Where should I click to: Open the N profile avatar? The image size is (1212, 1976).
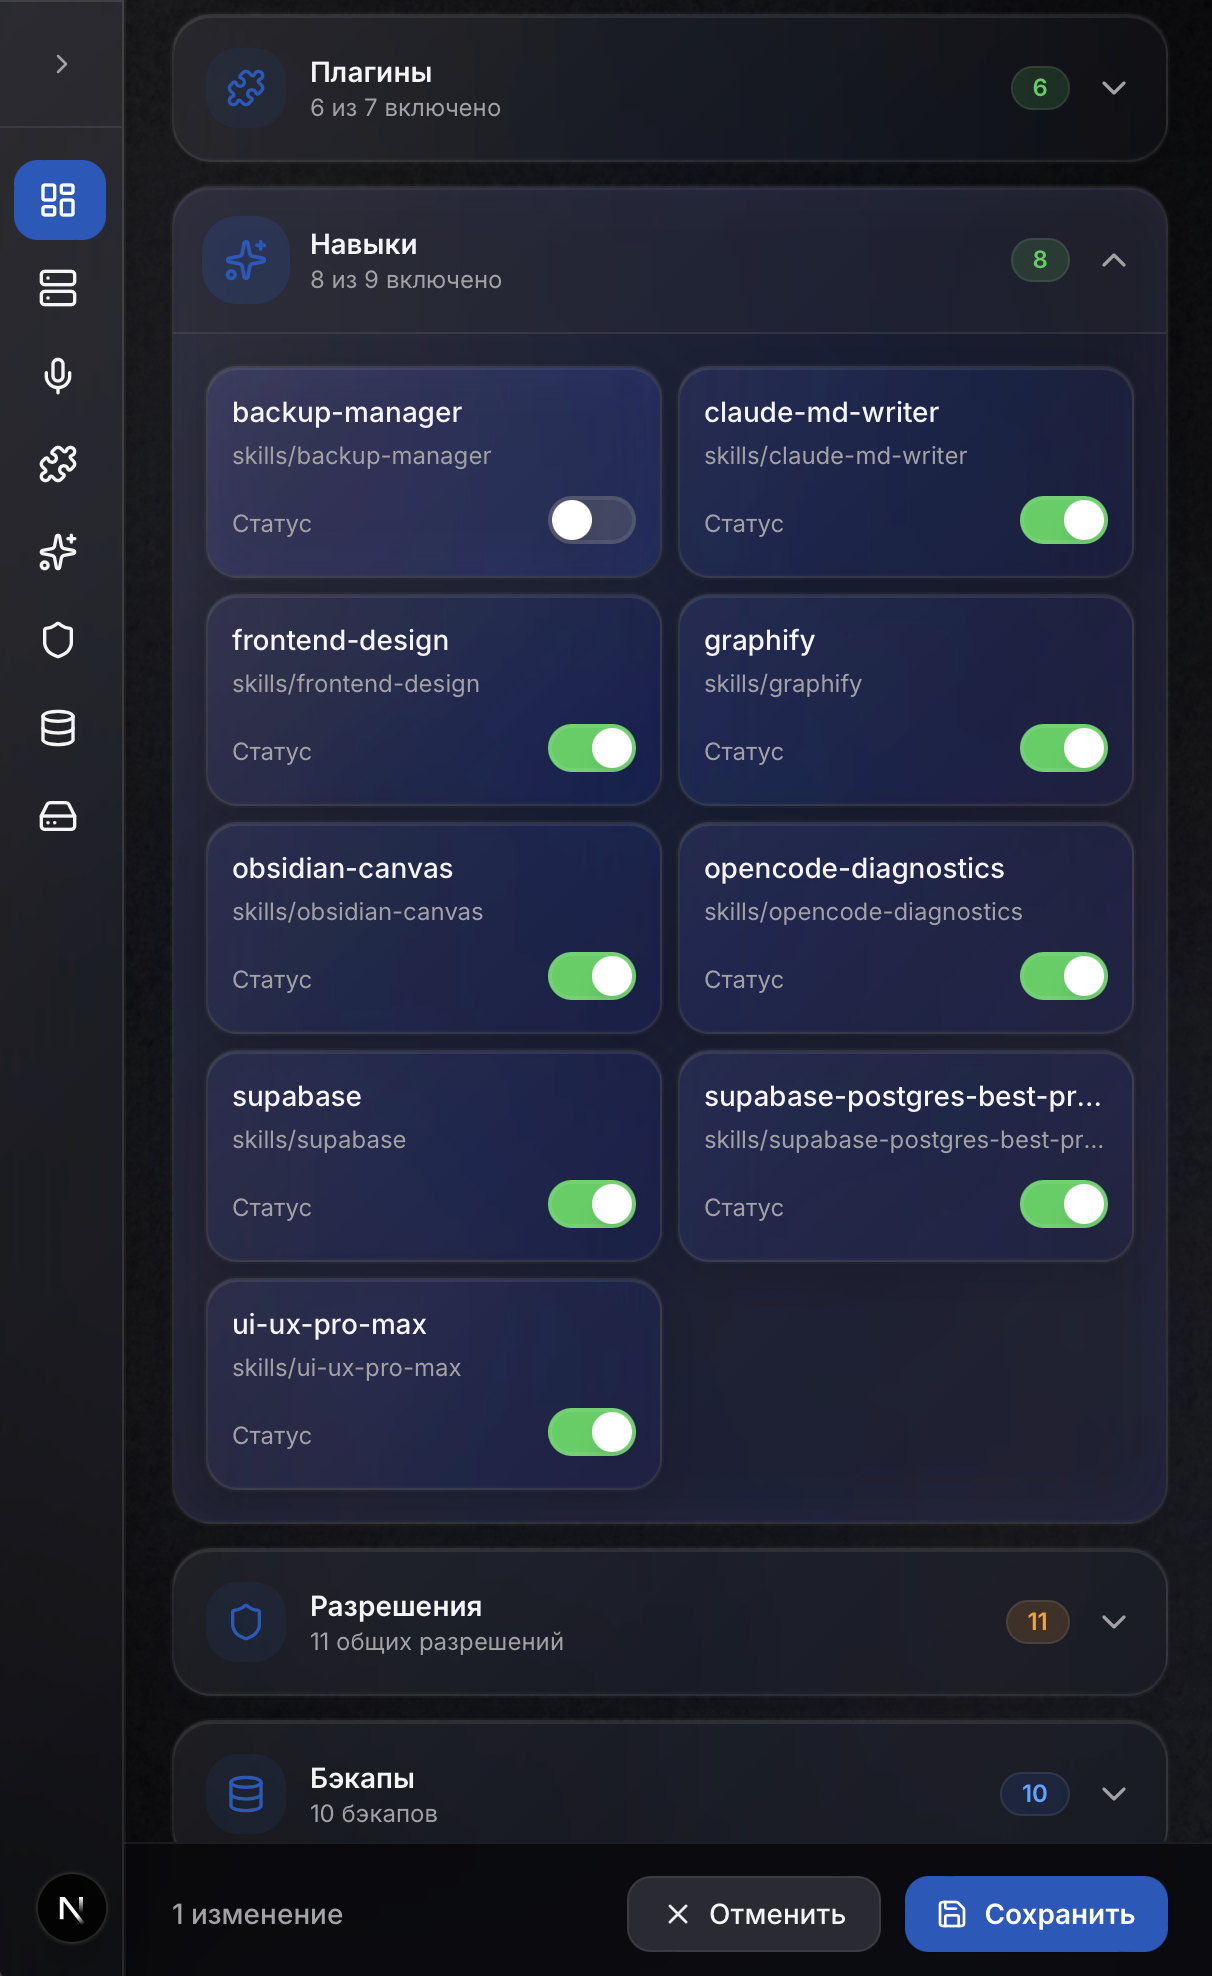coord(72,1908)
